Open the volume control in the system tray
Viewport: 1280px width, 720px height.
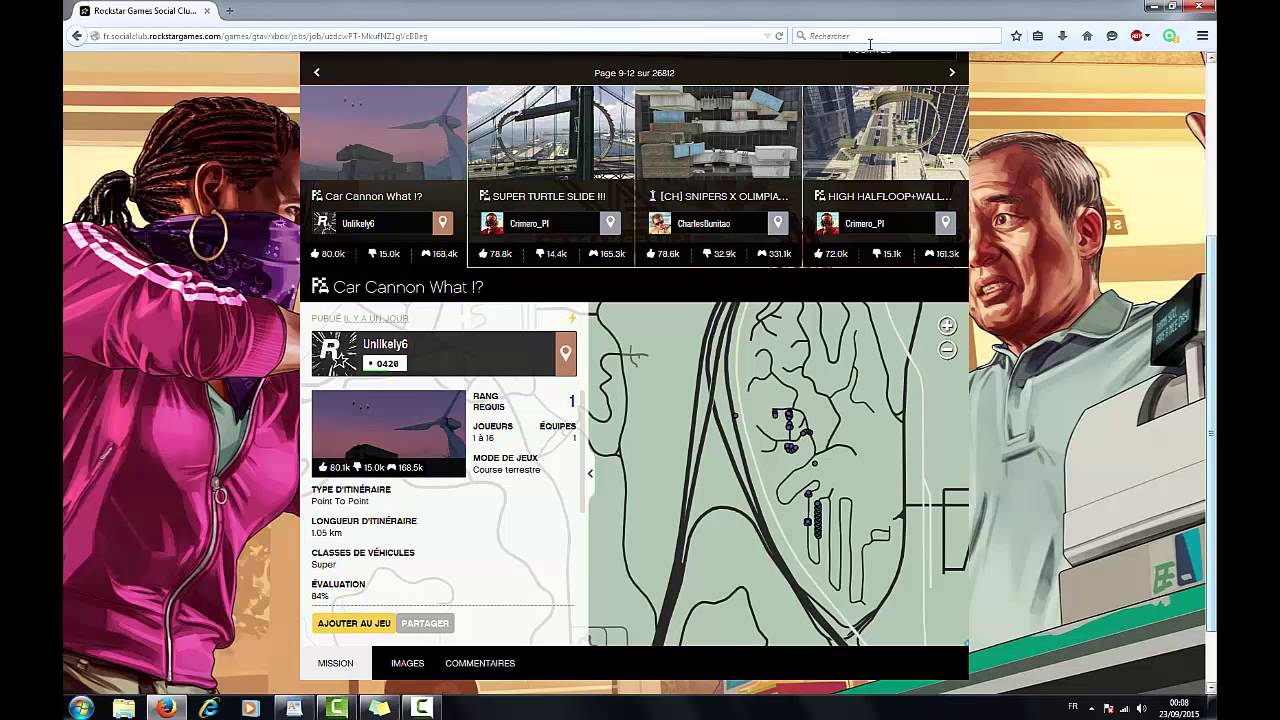1142,708
